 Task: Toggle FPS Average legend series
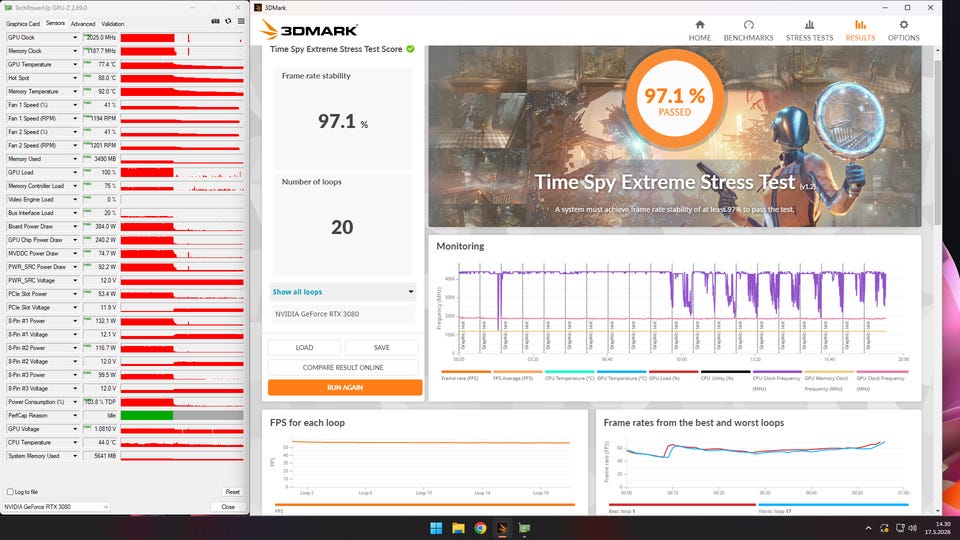(x=517, y=375)
